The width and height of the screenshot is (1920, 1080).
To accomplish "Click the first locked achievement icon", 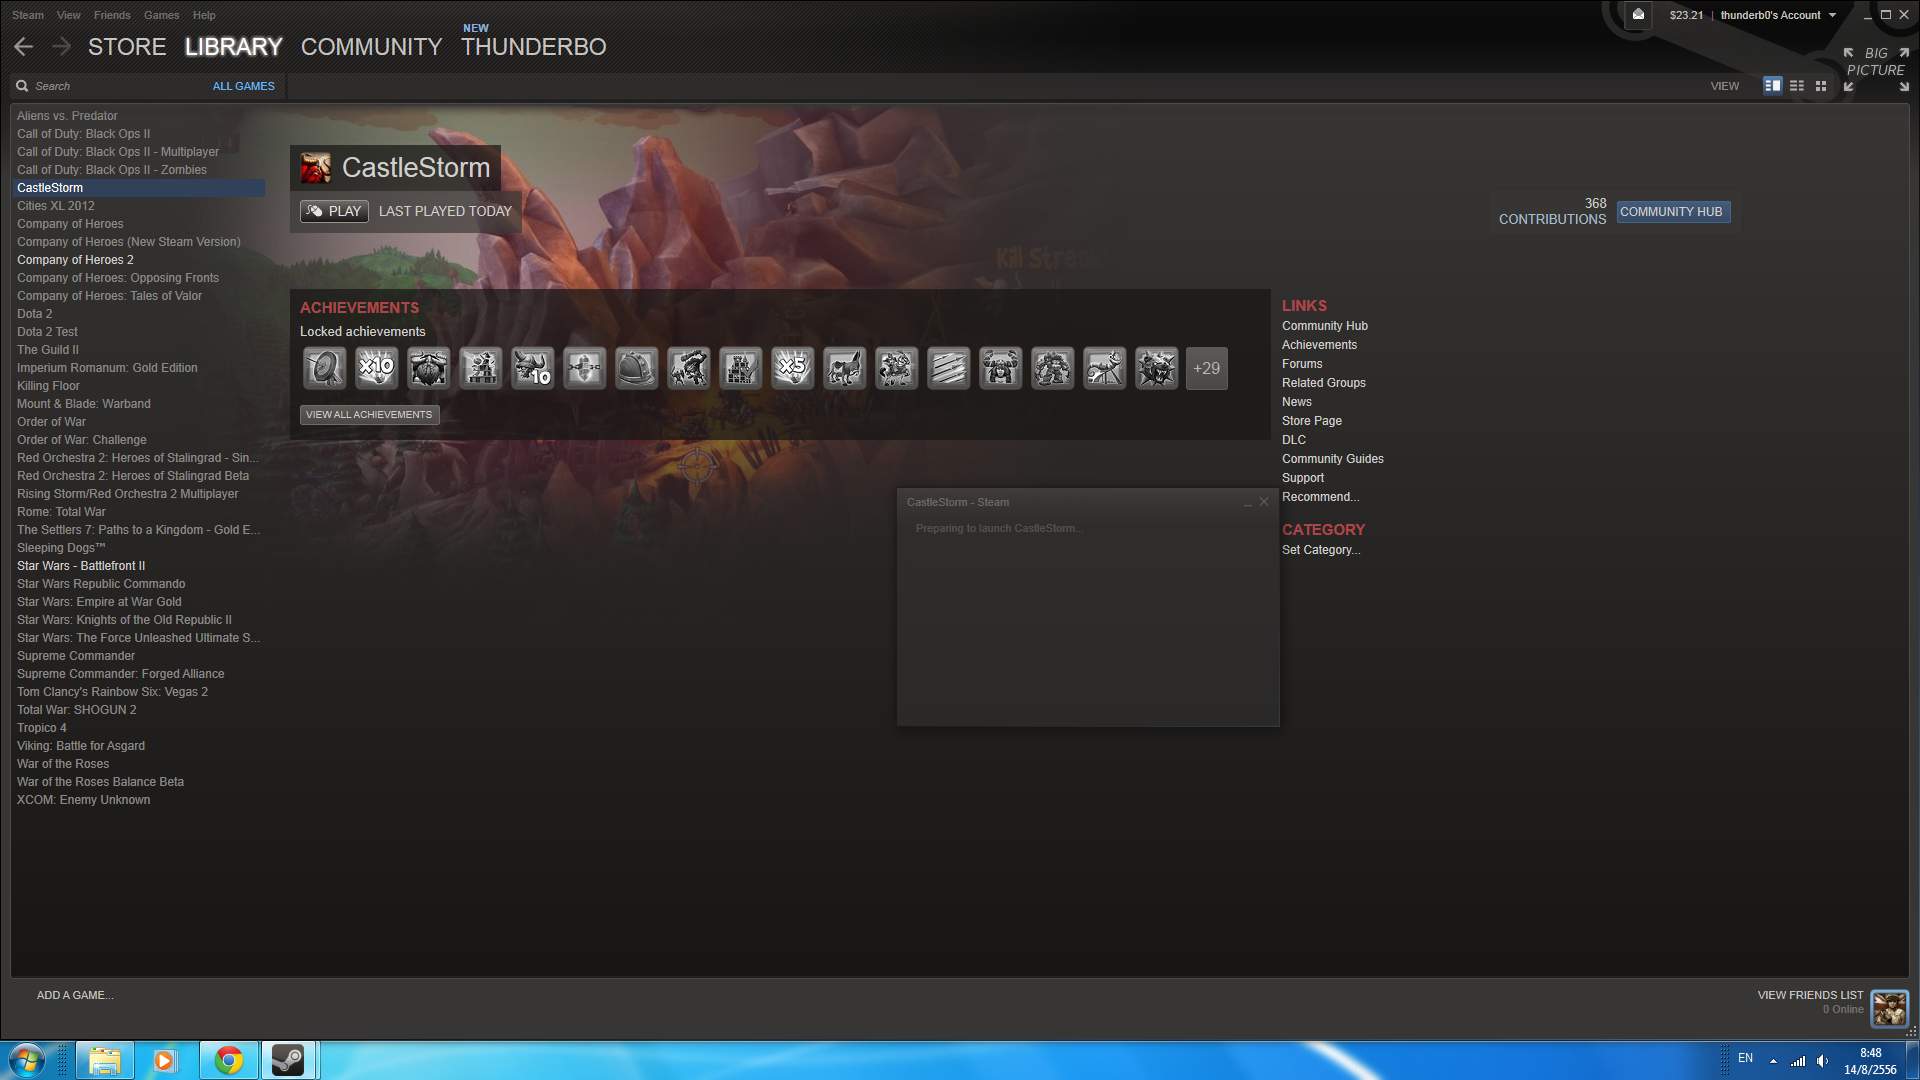I will (324, 369).
